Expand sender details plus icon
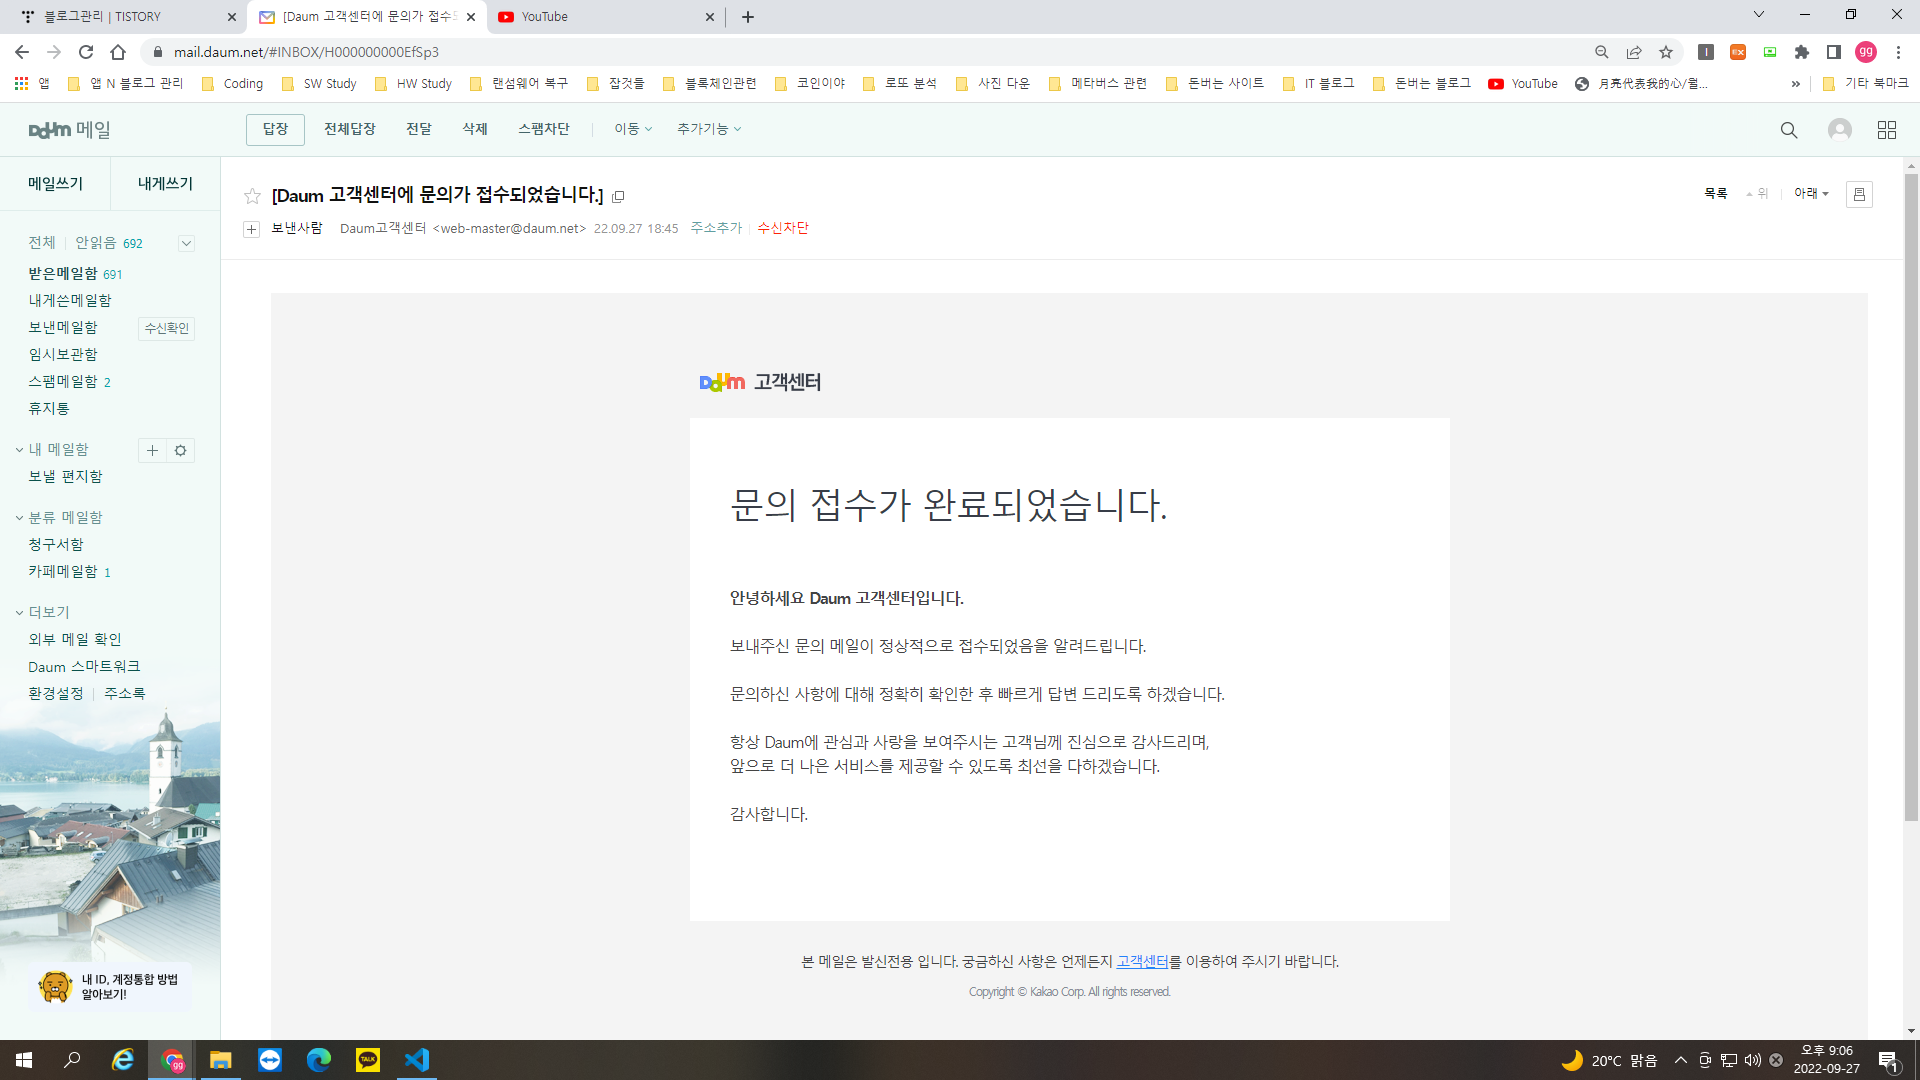The height and width of the screenshot is (1080, 1920). click(251, 229)
